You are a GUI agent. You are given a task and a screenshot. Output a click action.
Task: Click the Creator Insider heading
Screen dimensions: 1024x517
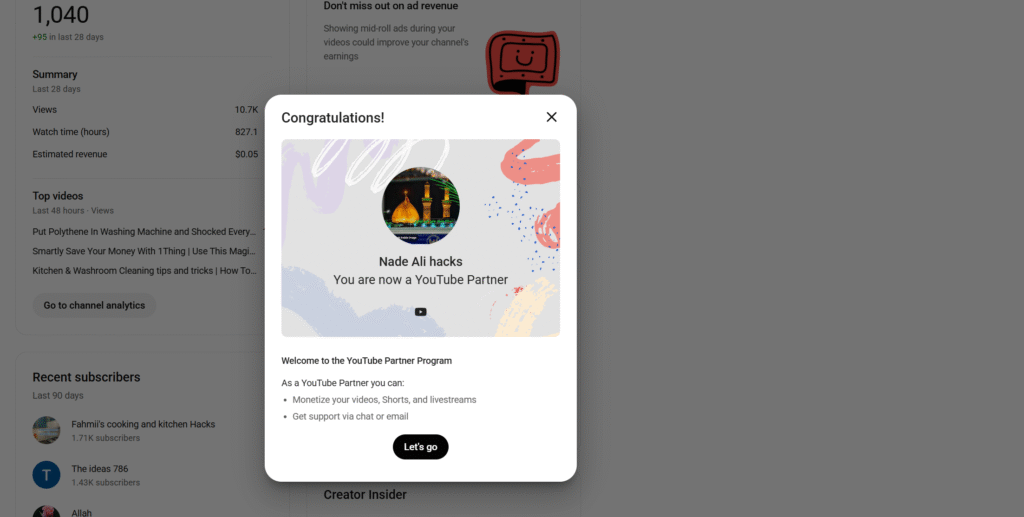[x=365, y=495]
